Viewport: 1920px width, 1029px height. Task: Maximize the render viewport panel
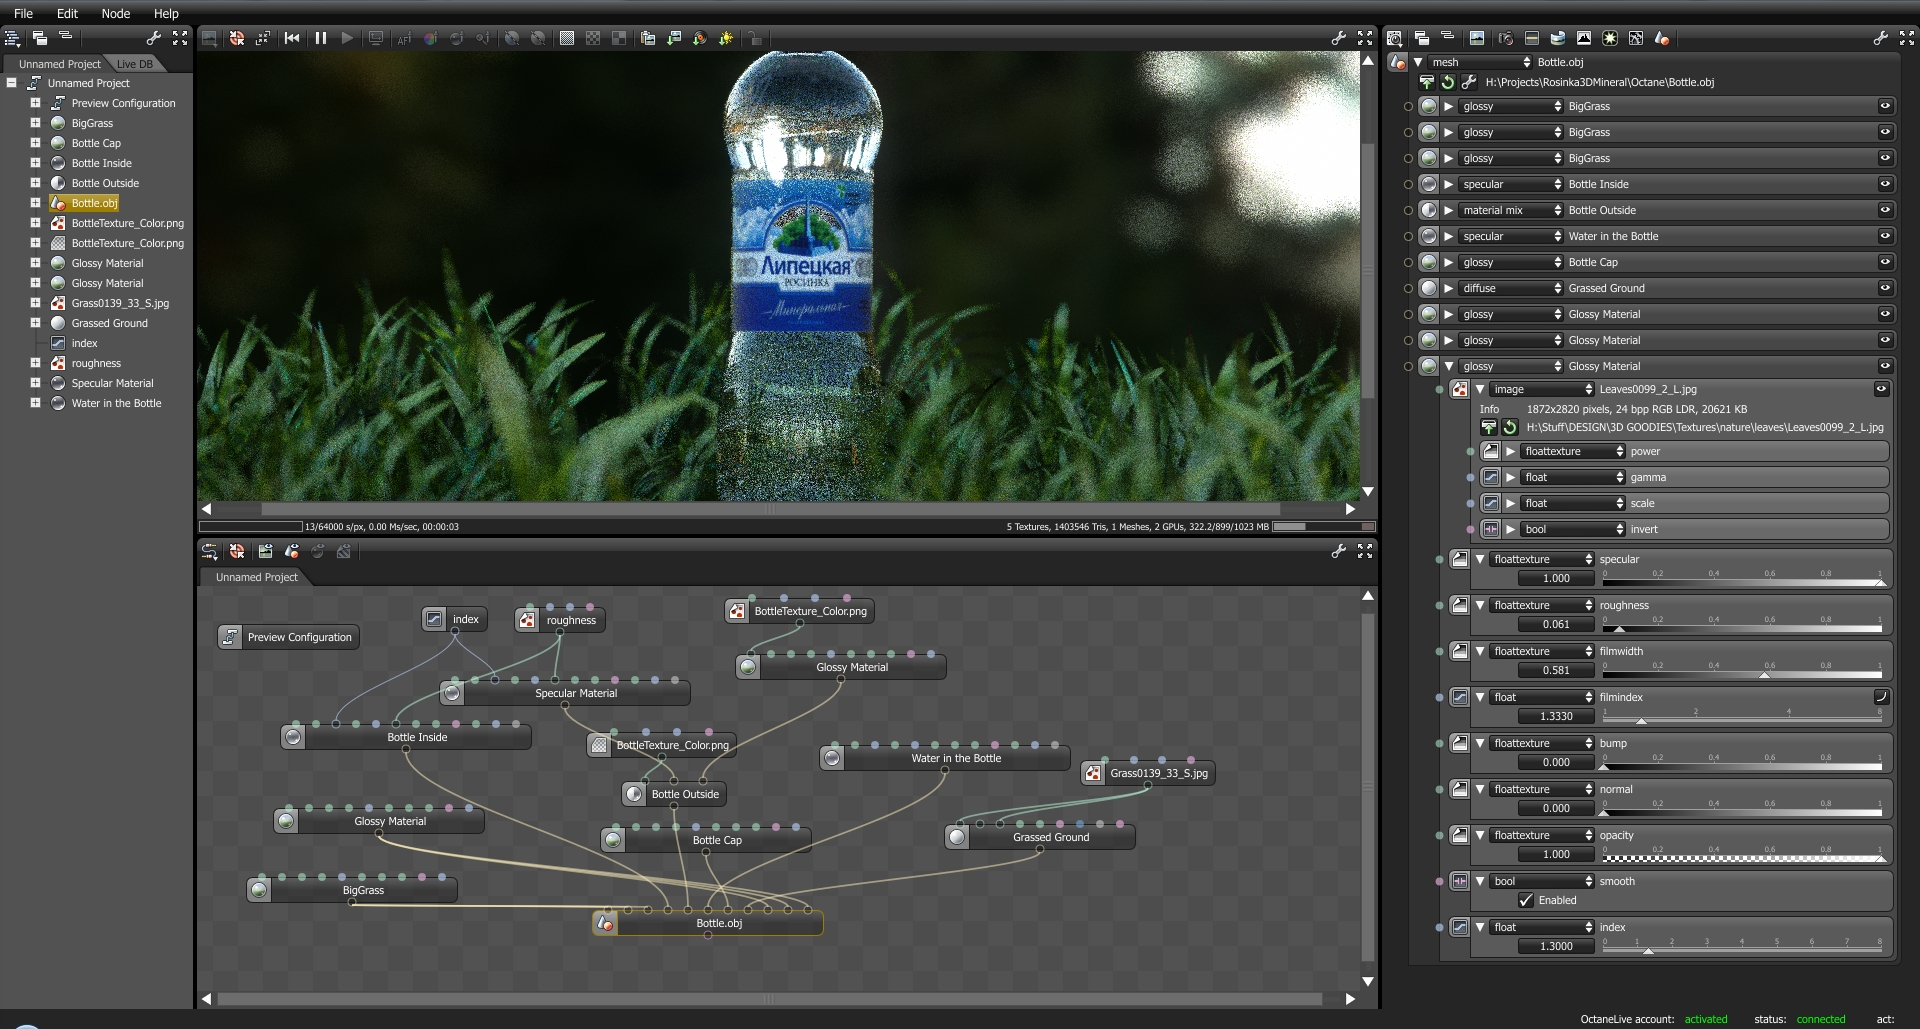1365,38
